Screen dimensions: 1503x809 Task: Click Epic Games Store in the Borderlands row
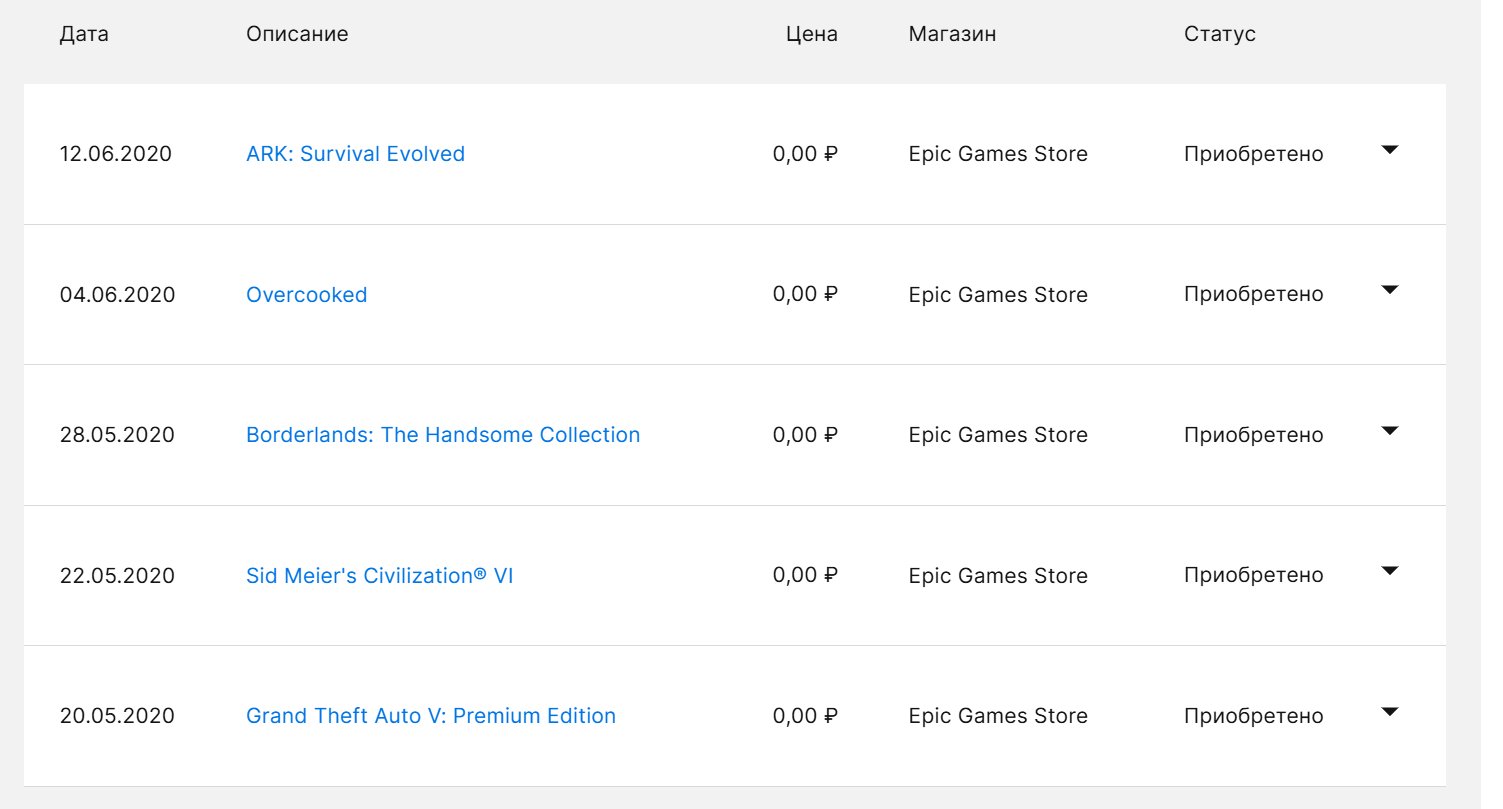pos(998,435)
